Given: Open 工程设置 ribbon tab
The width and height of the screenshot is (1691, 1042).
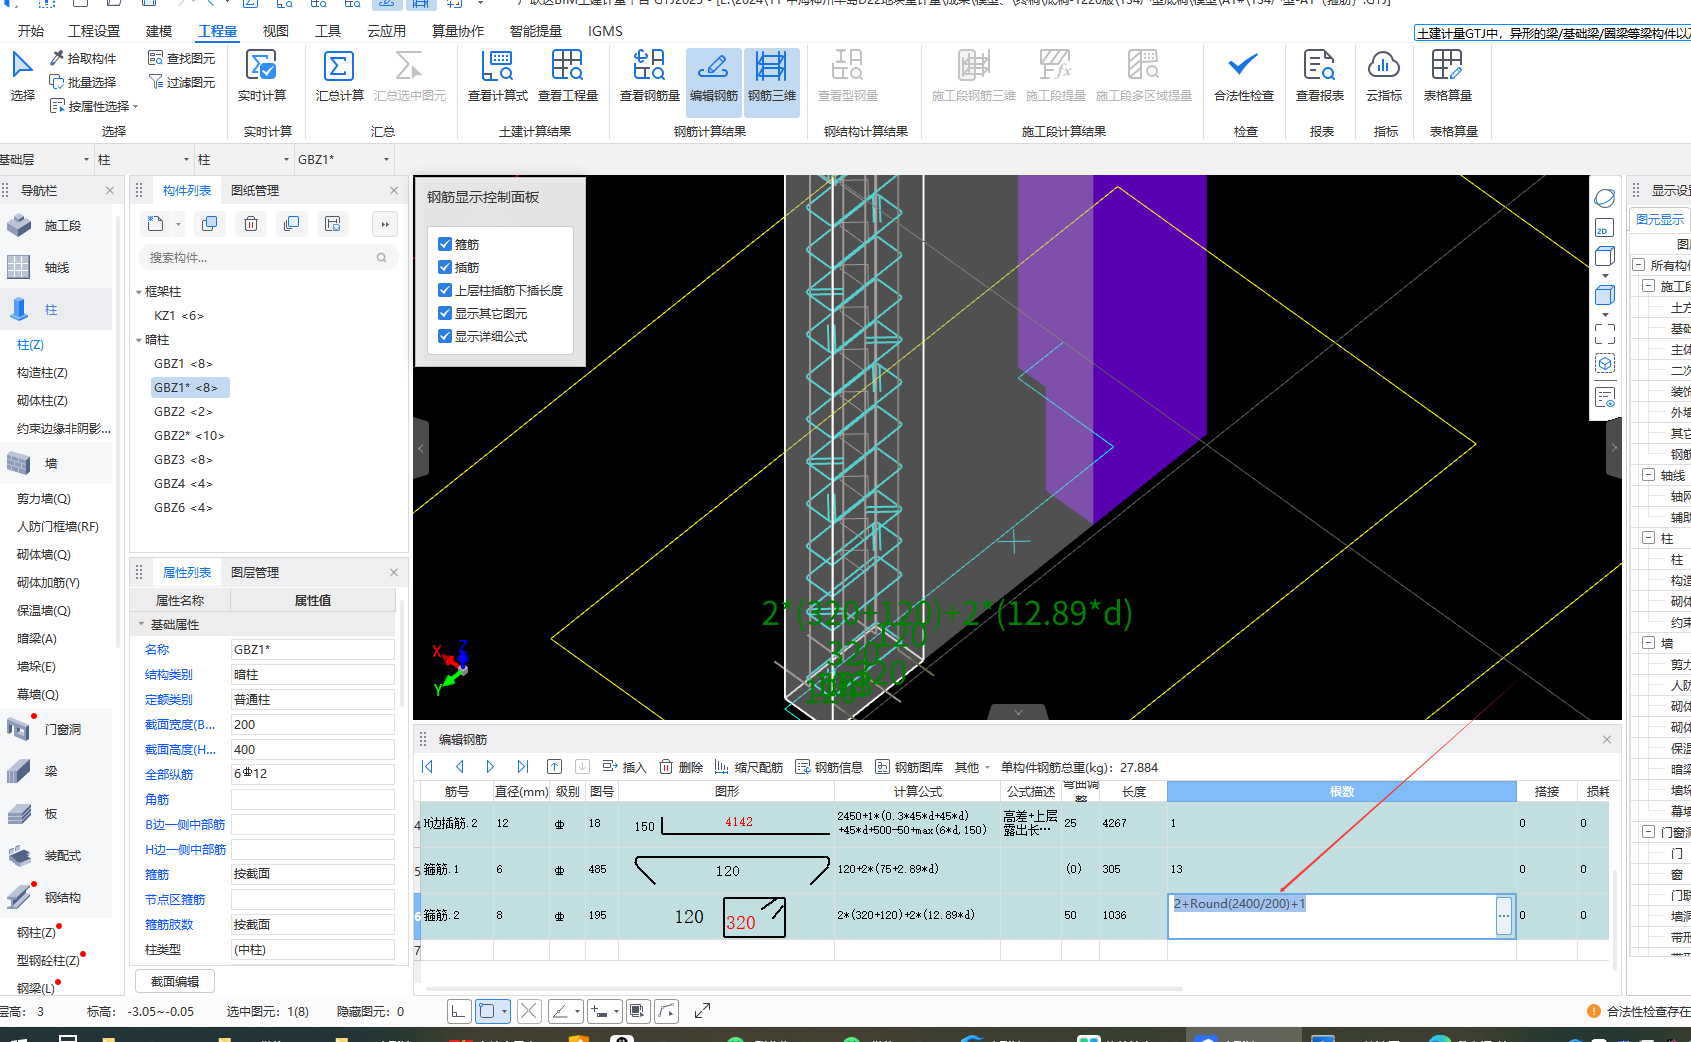Looking at the screenshot, I should 94,31.
